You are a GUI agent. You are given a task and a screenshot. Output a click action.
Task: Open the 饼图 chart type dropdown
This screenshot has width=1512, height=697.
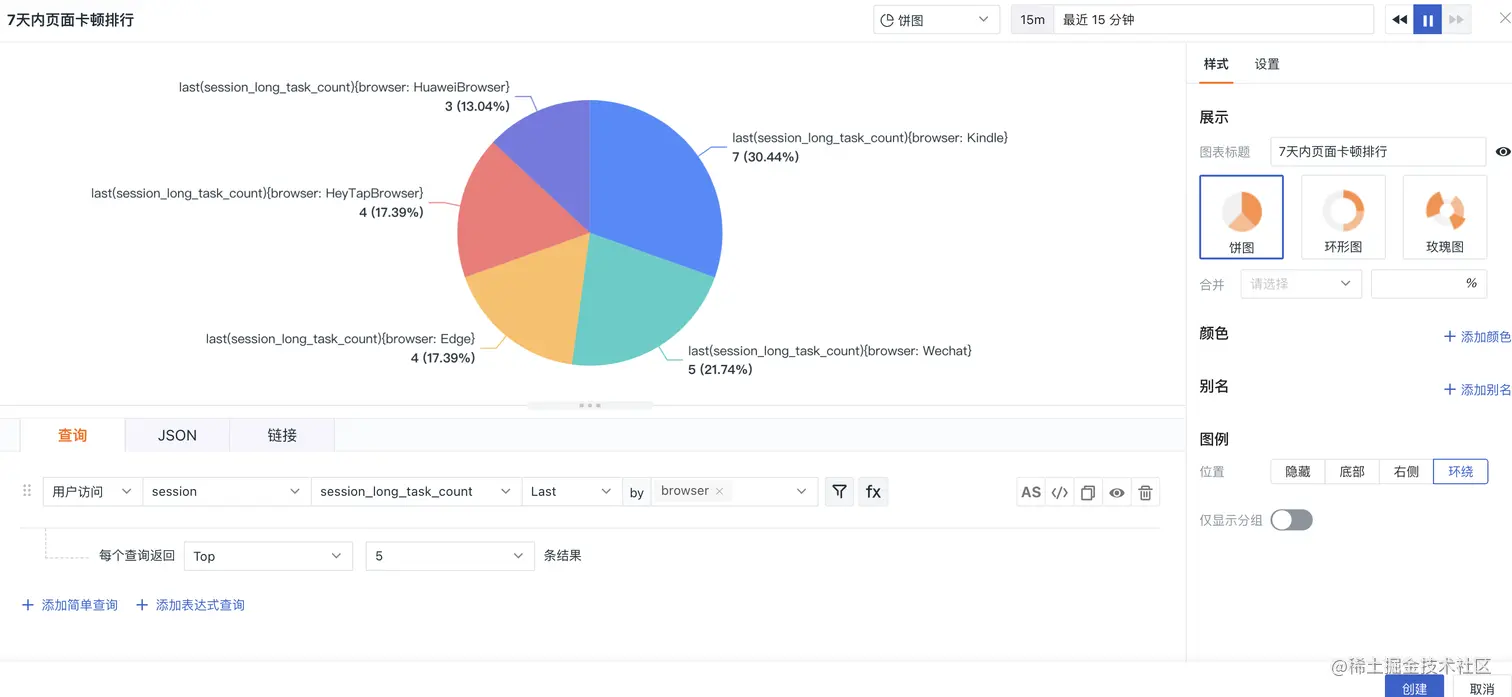pos(936,20)
